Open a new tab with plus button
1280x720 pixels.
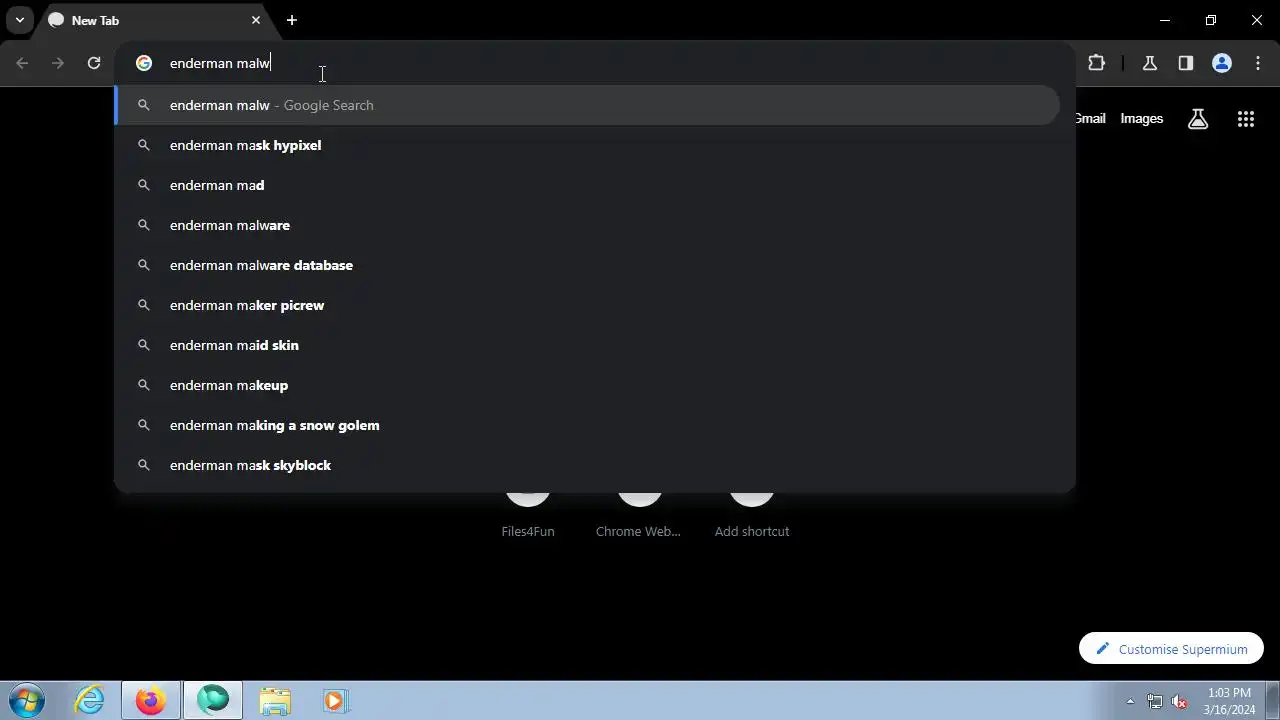(x=291, y=20)
